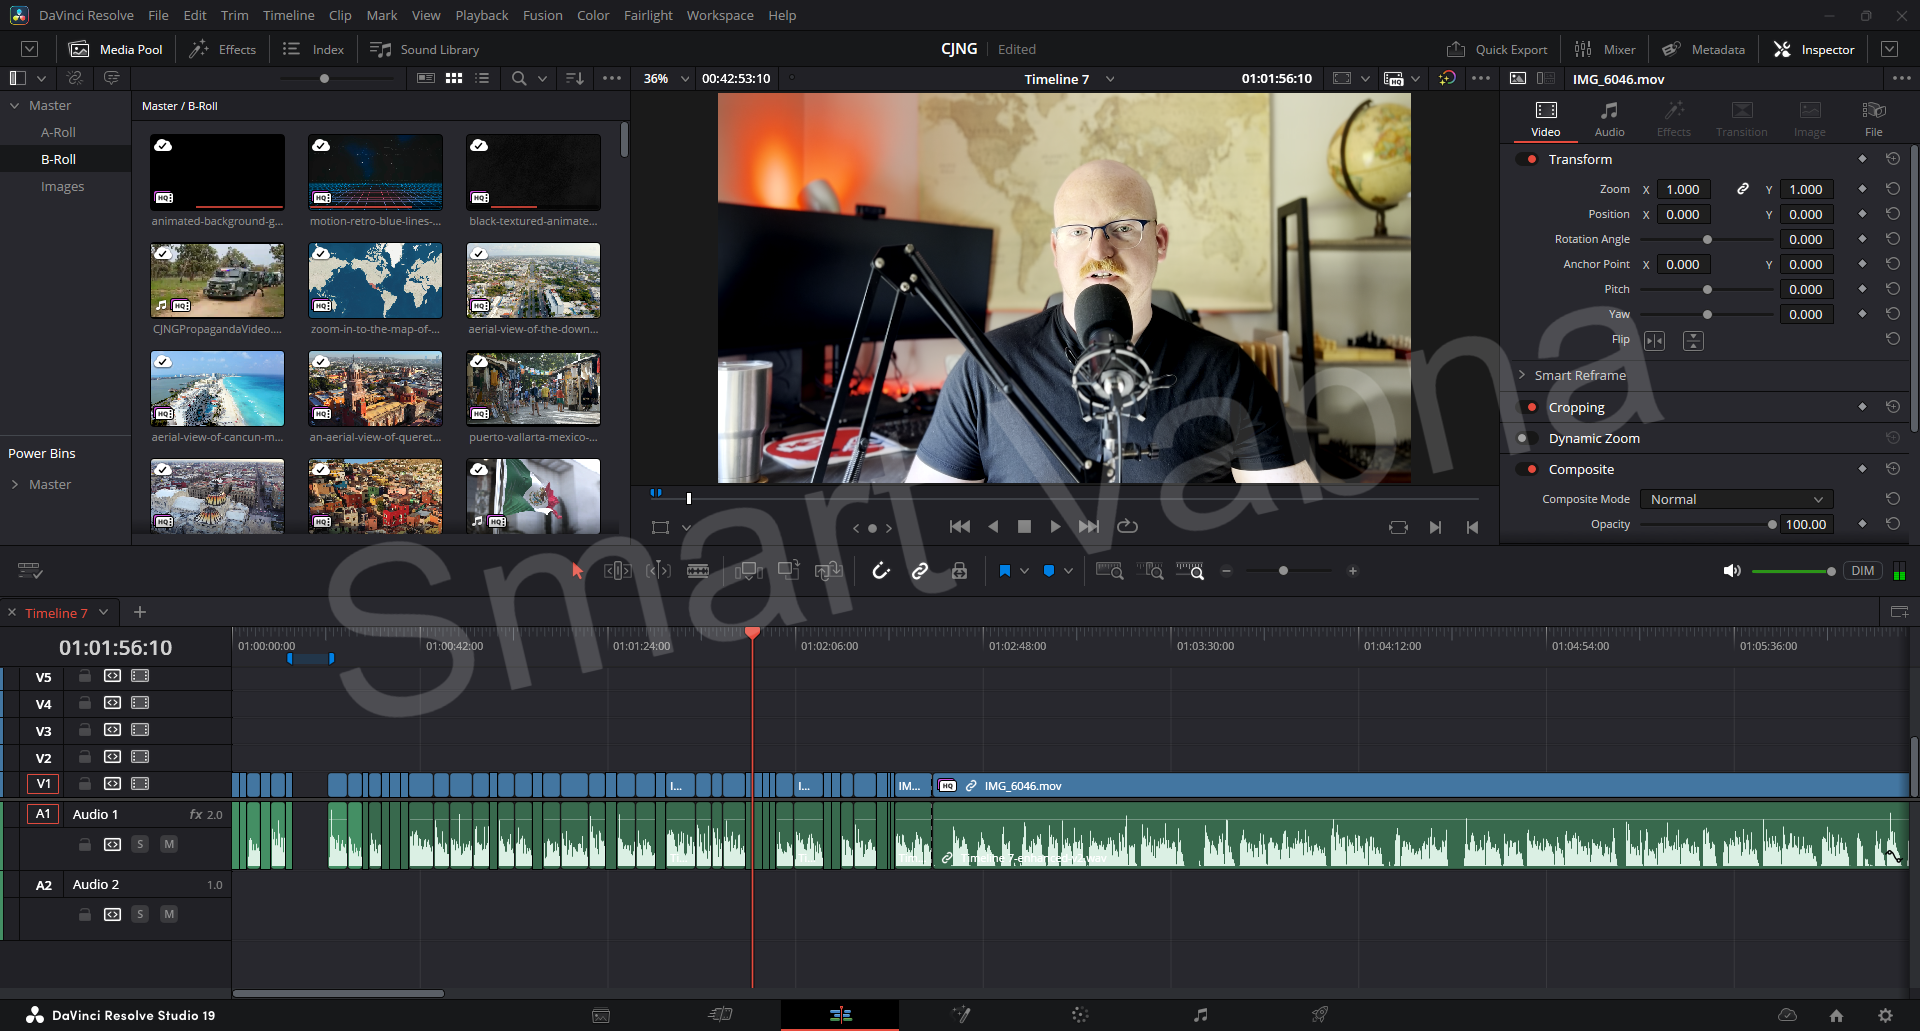Stop playback in the viewer
Screen dimensions: 1920x1031
tap(1024, 526)
